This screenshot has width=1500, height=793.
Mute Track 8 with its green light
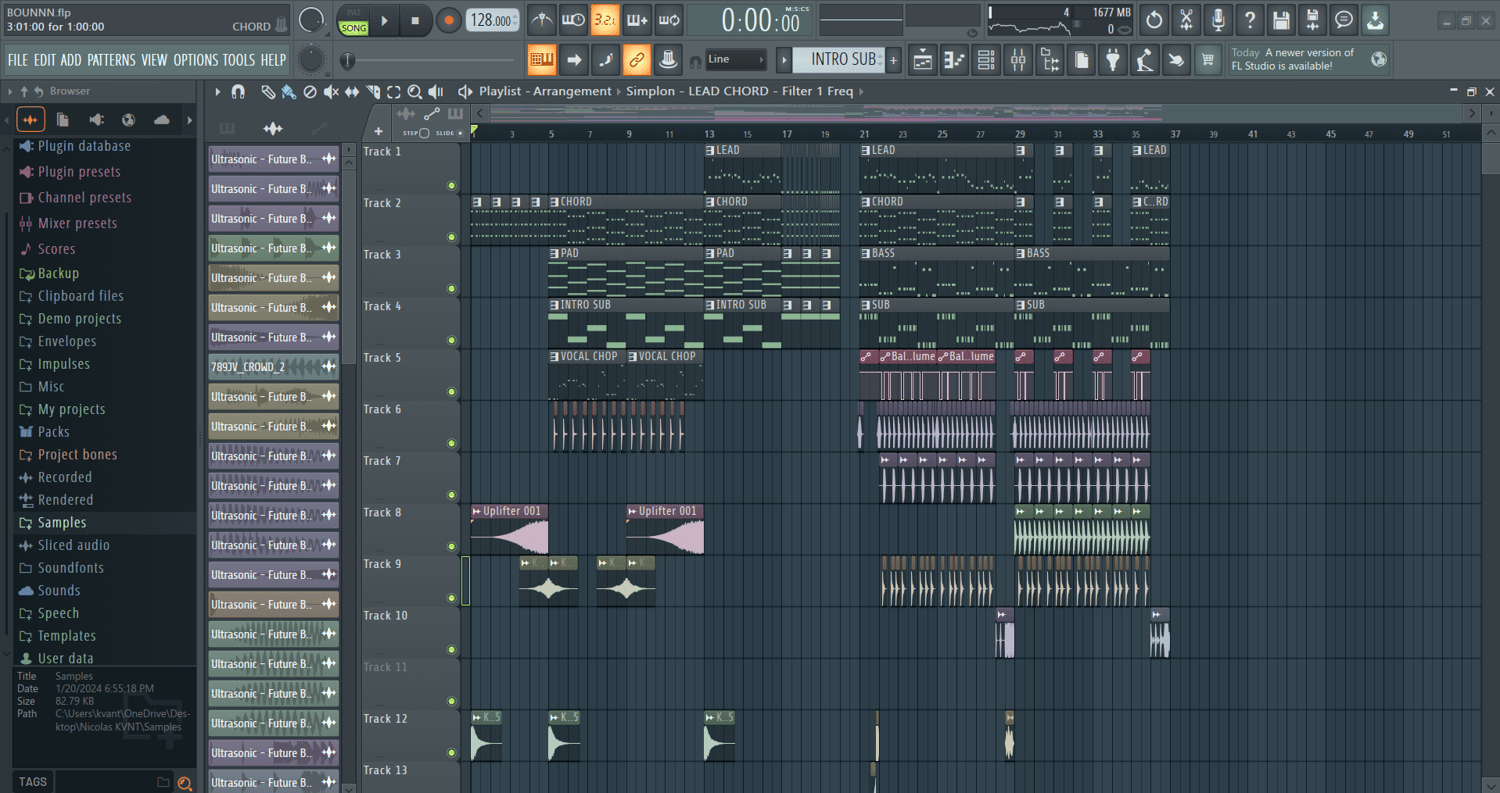[x=452, y=547]
